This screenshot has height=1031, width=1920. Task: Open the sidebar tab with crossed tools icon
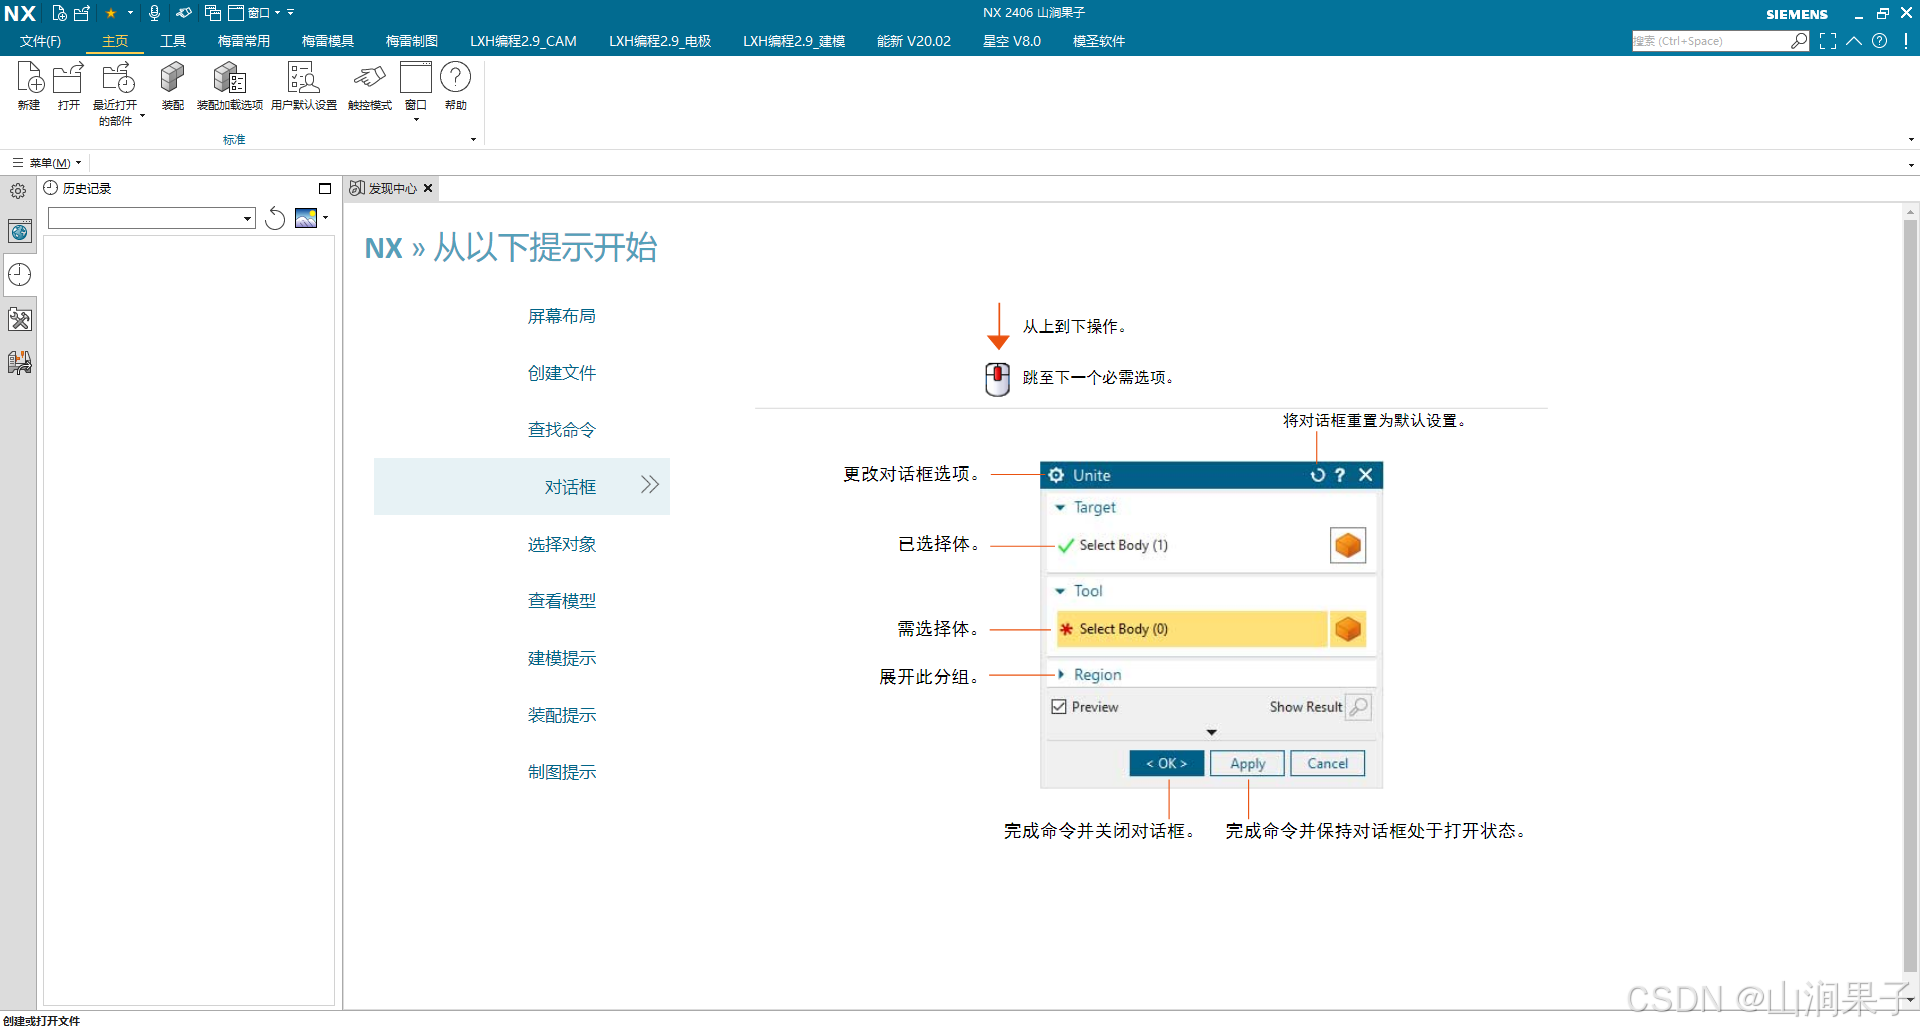tap(20, 319)
